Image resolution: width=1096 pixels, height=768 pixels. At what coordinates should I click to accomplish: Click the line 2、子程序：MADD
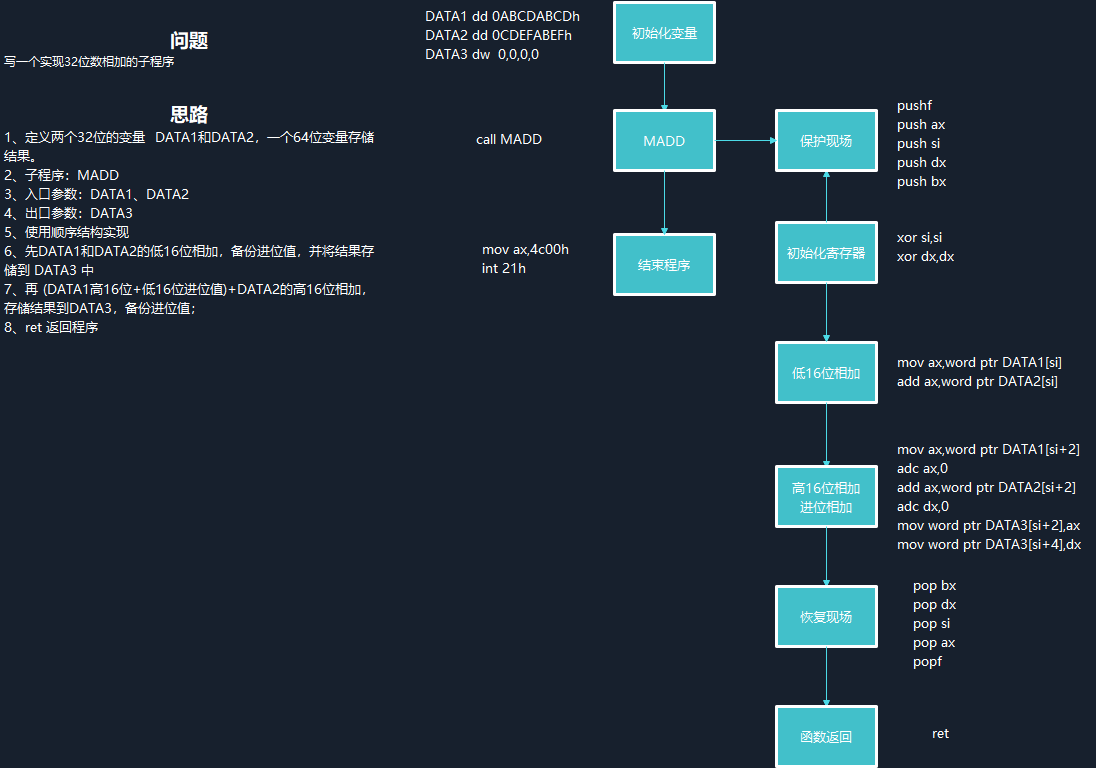coord(62,175)
